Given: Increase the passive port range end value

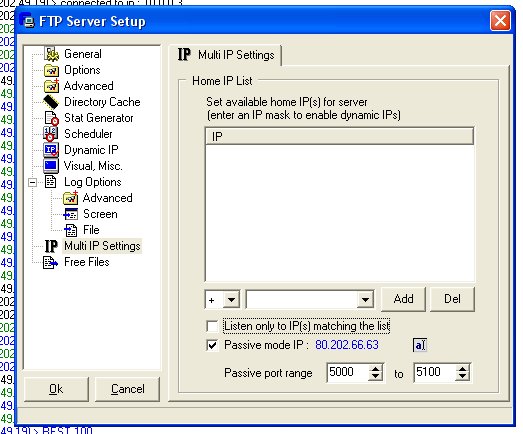Looking at the screenshot, I should coord(462,368).
